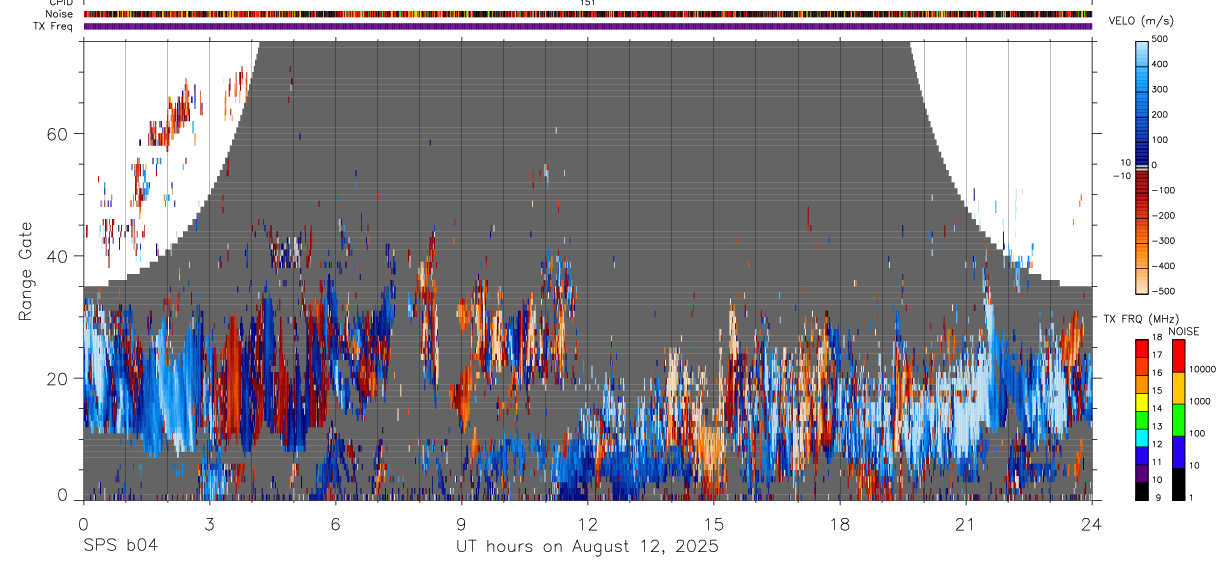
Task: Click the 18 tick on UT hours axis
Action: point(840,525)
